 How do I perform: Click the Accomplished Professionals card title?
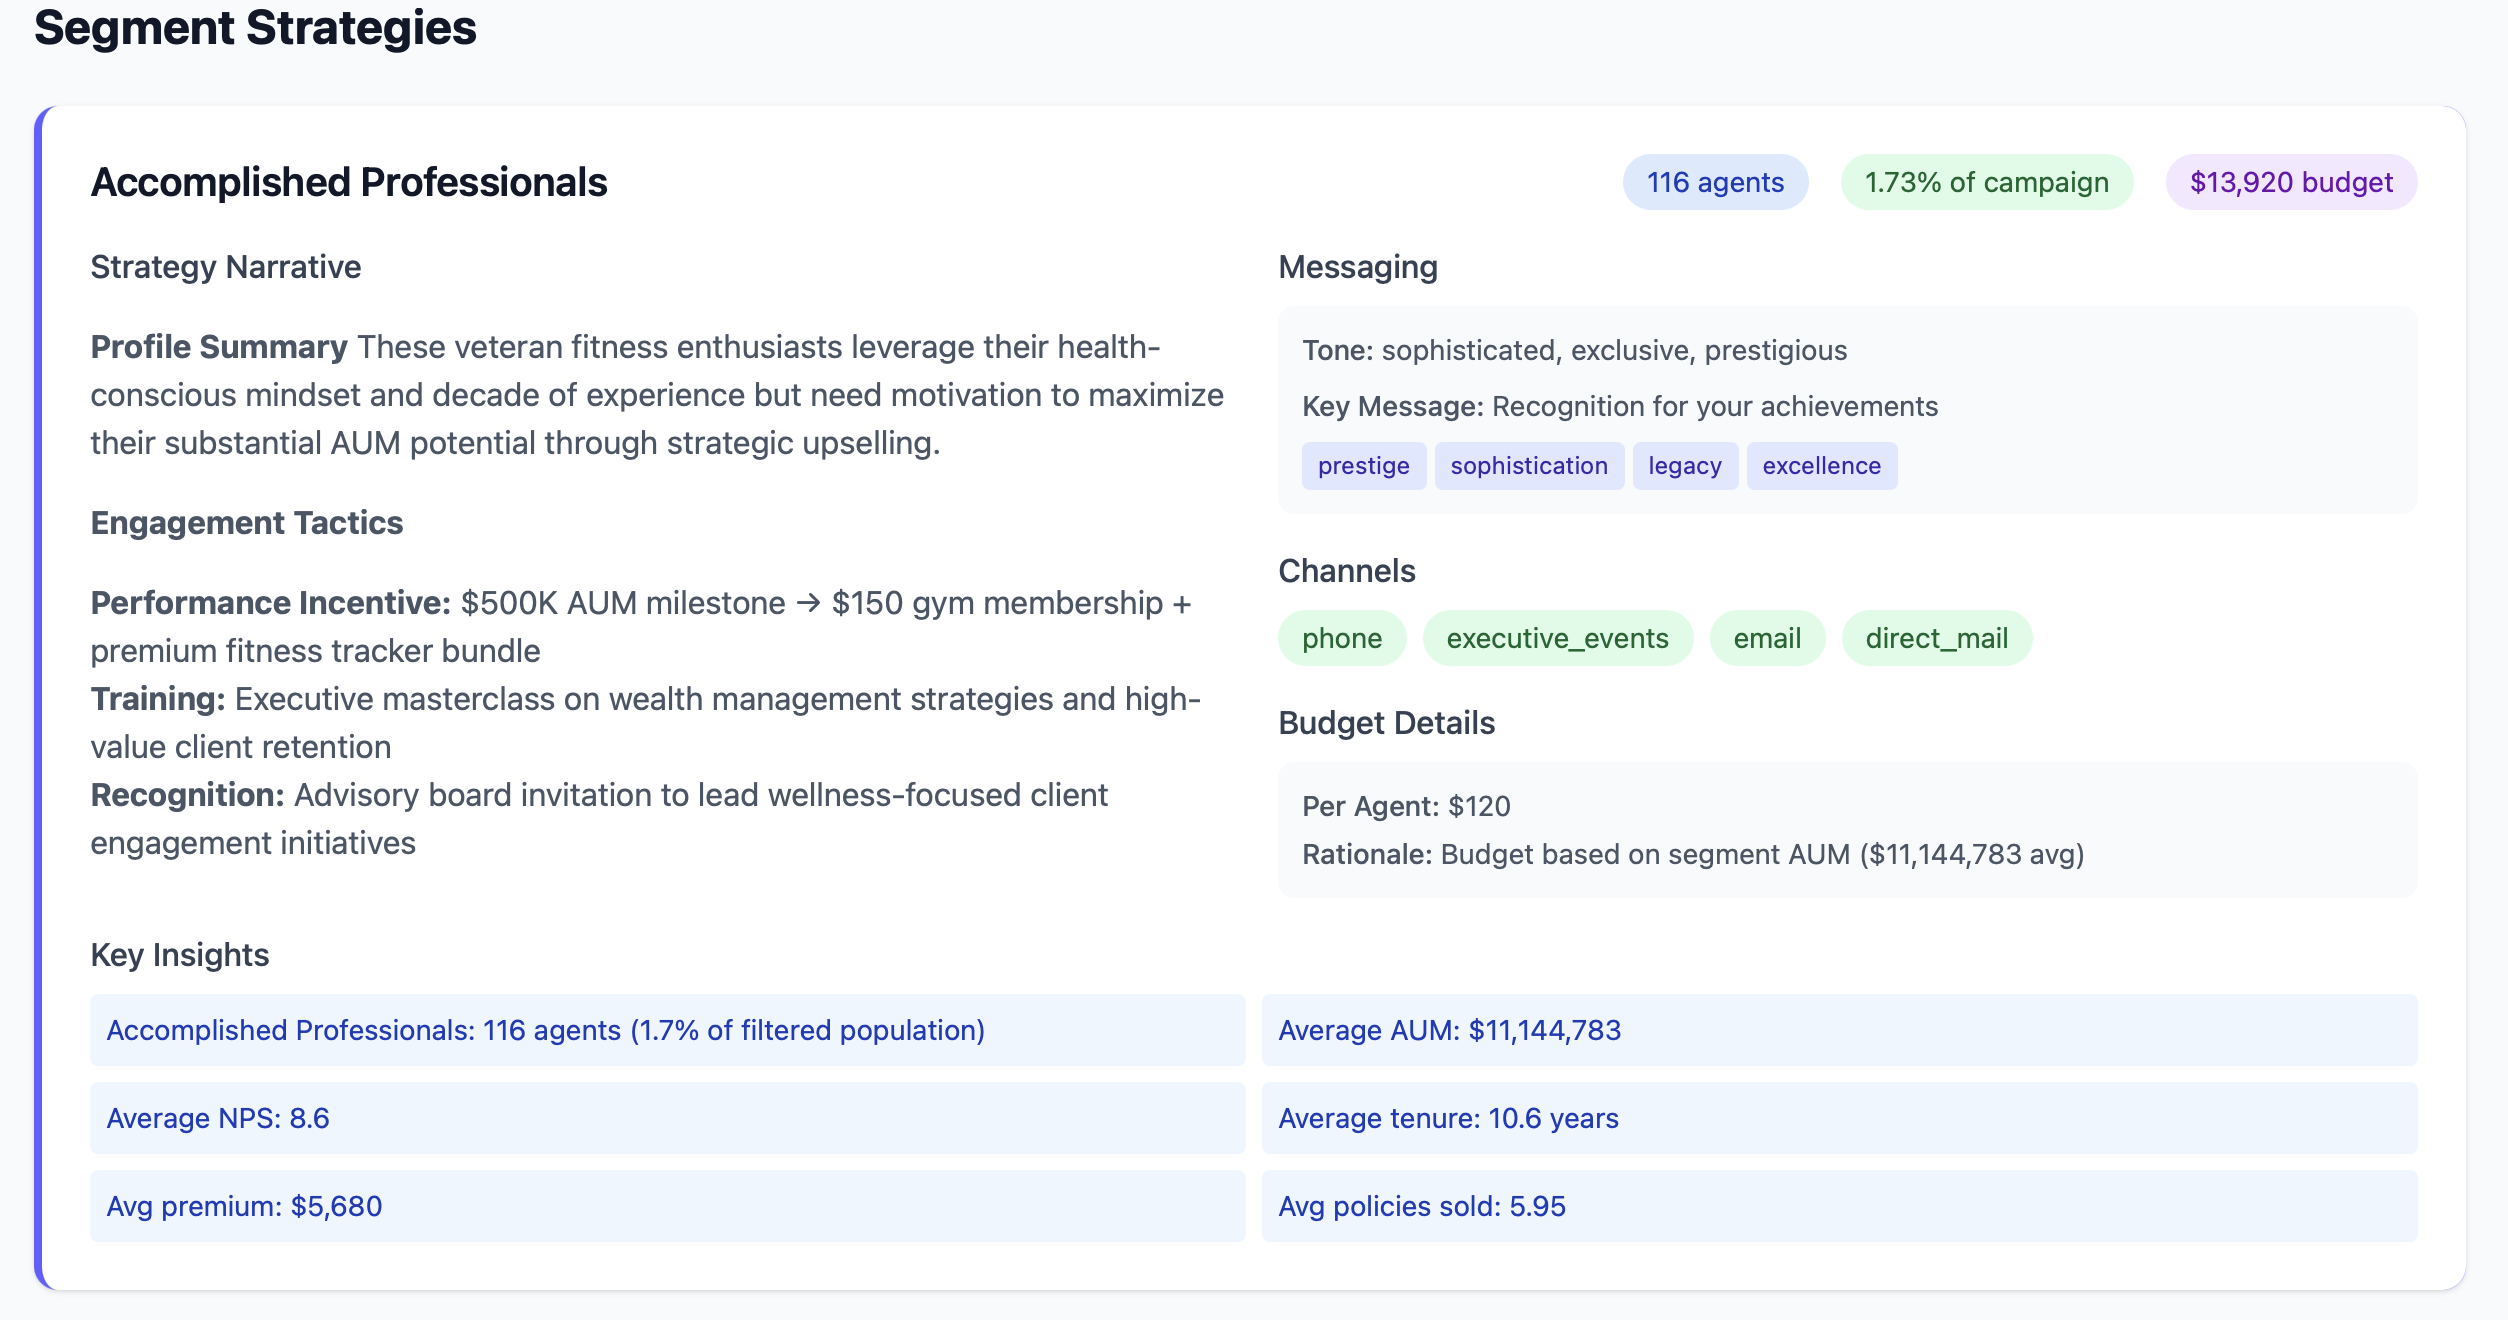pos(349,183)
